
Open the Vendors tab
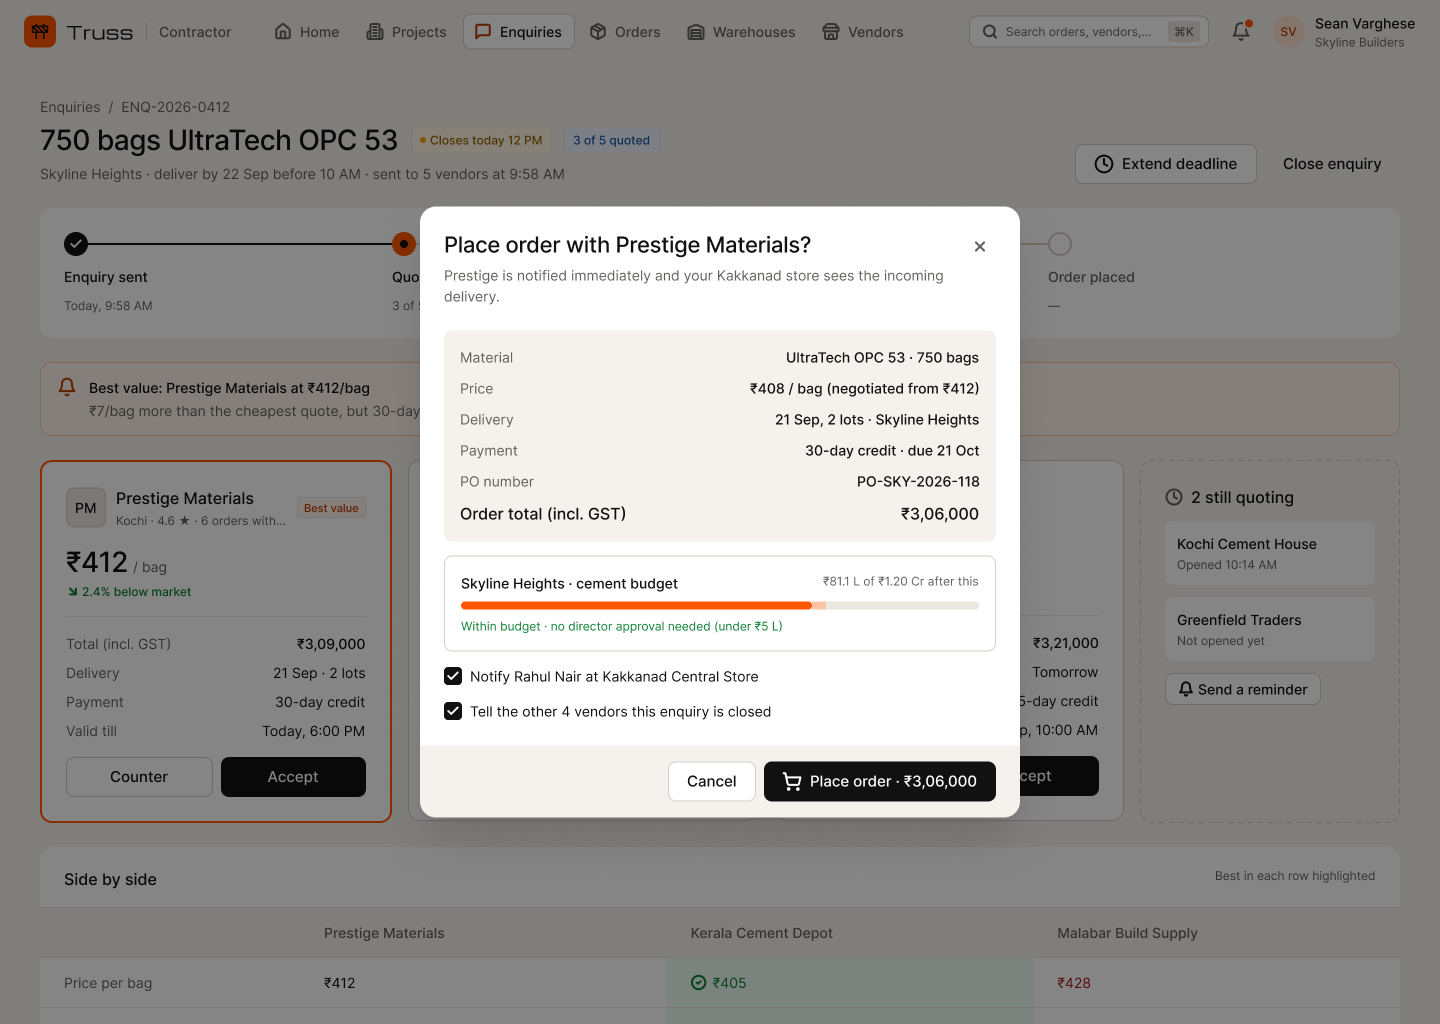pos(863,32)
